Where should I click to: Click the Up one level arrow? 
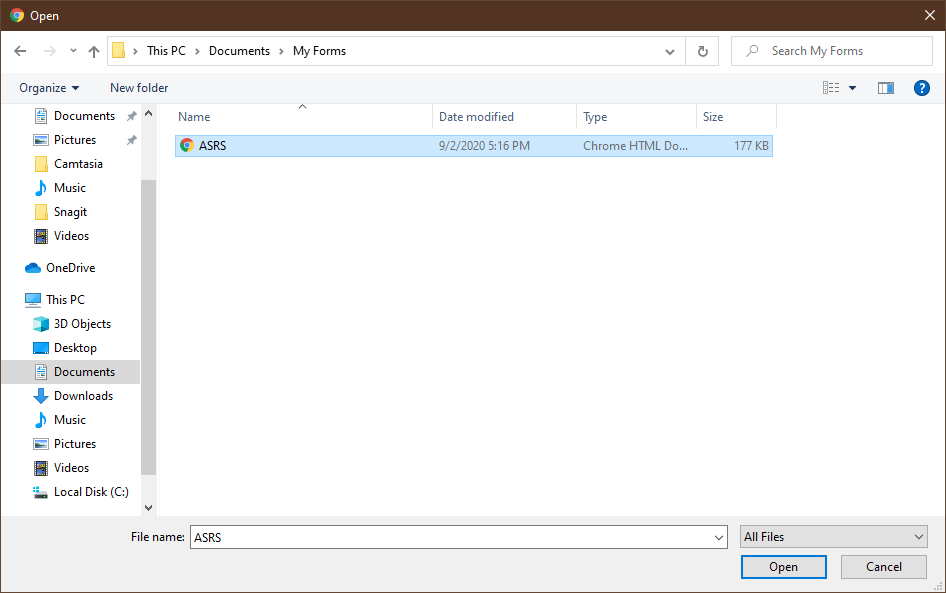[x=94, y=51]
